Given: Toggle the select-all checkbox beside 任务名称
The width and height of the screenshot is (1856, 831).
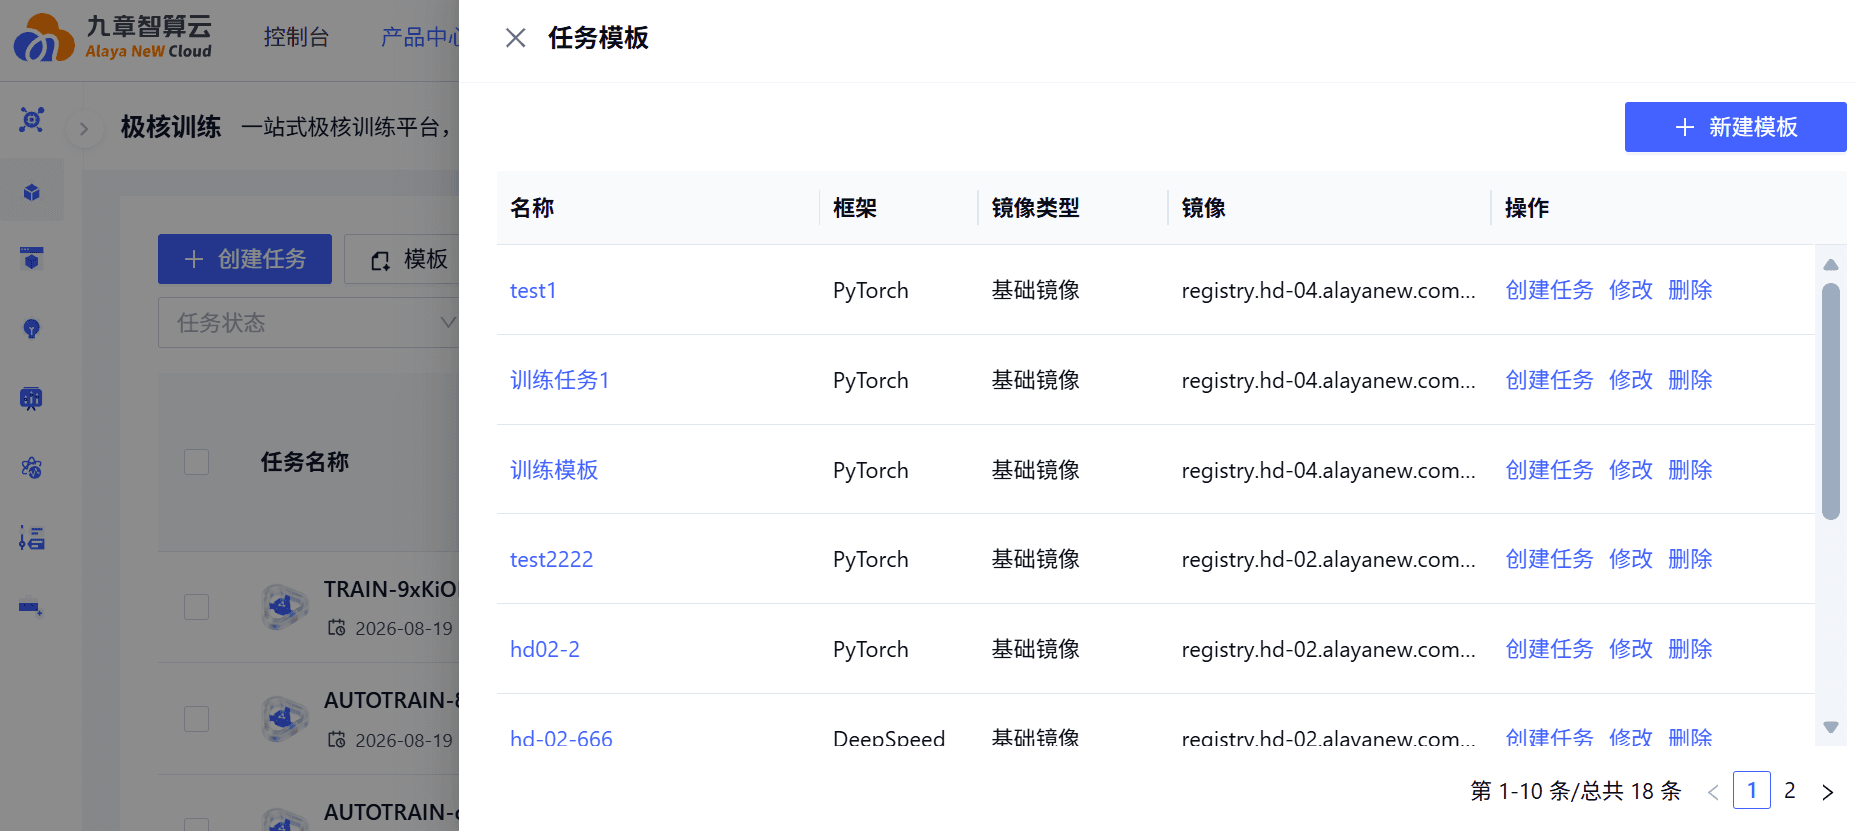Looking at the screenshot, I should pyautogui.click(x=197, y=462).
